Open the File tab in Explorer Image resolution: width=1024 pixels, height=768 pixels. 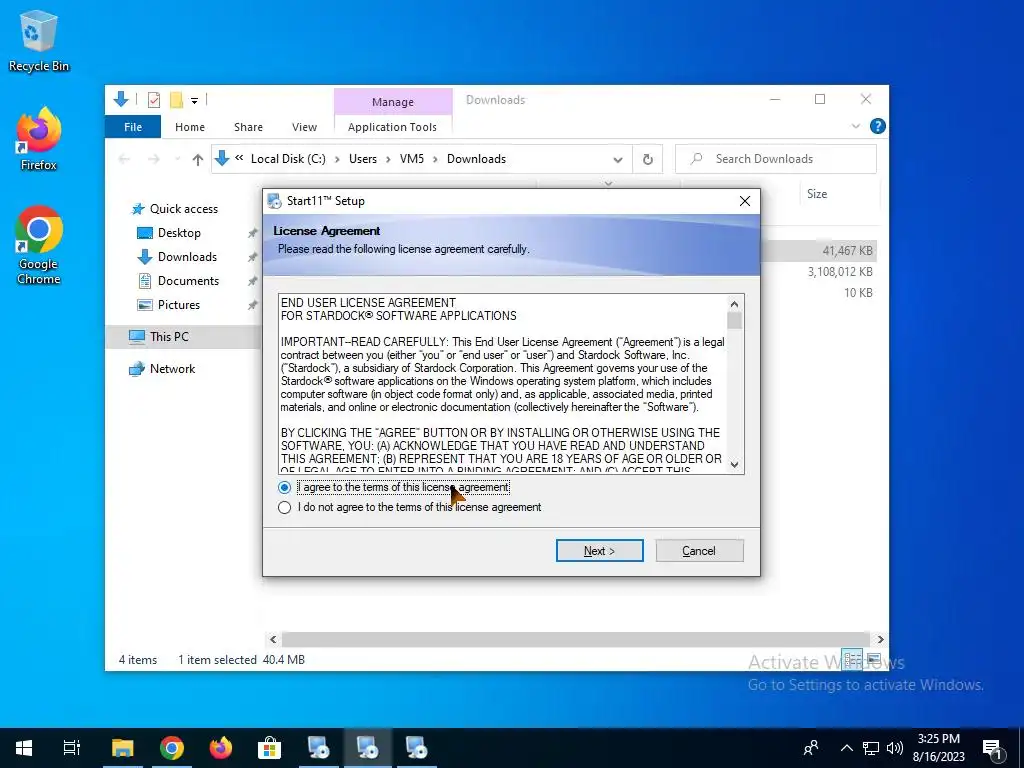133,127
